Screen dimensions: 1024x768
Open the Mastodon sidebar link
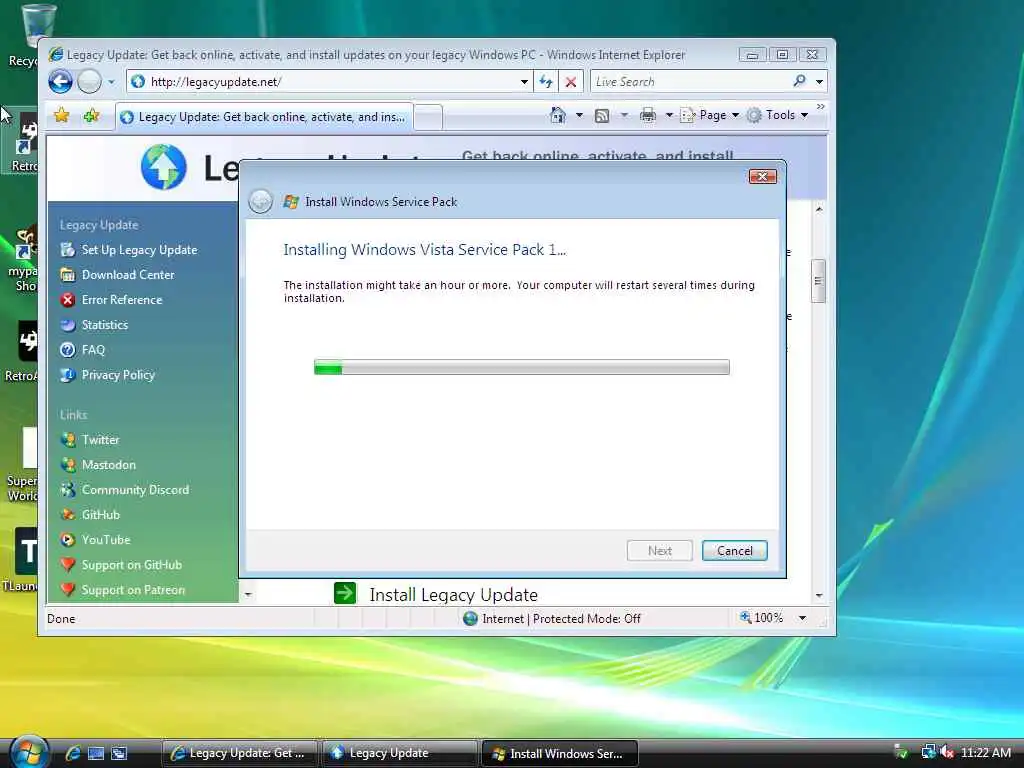[108, 465]
